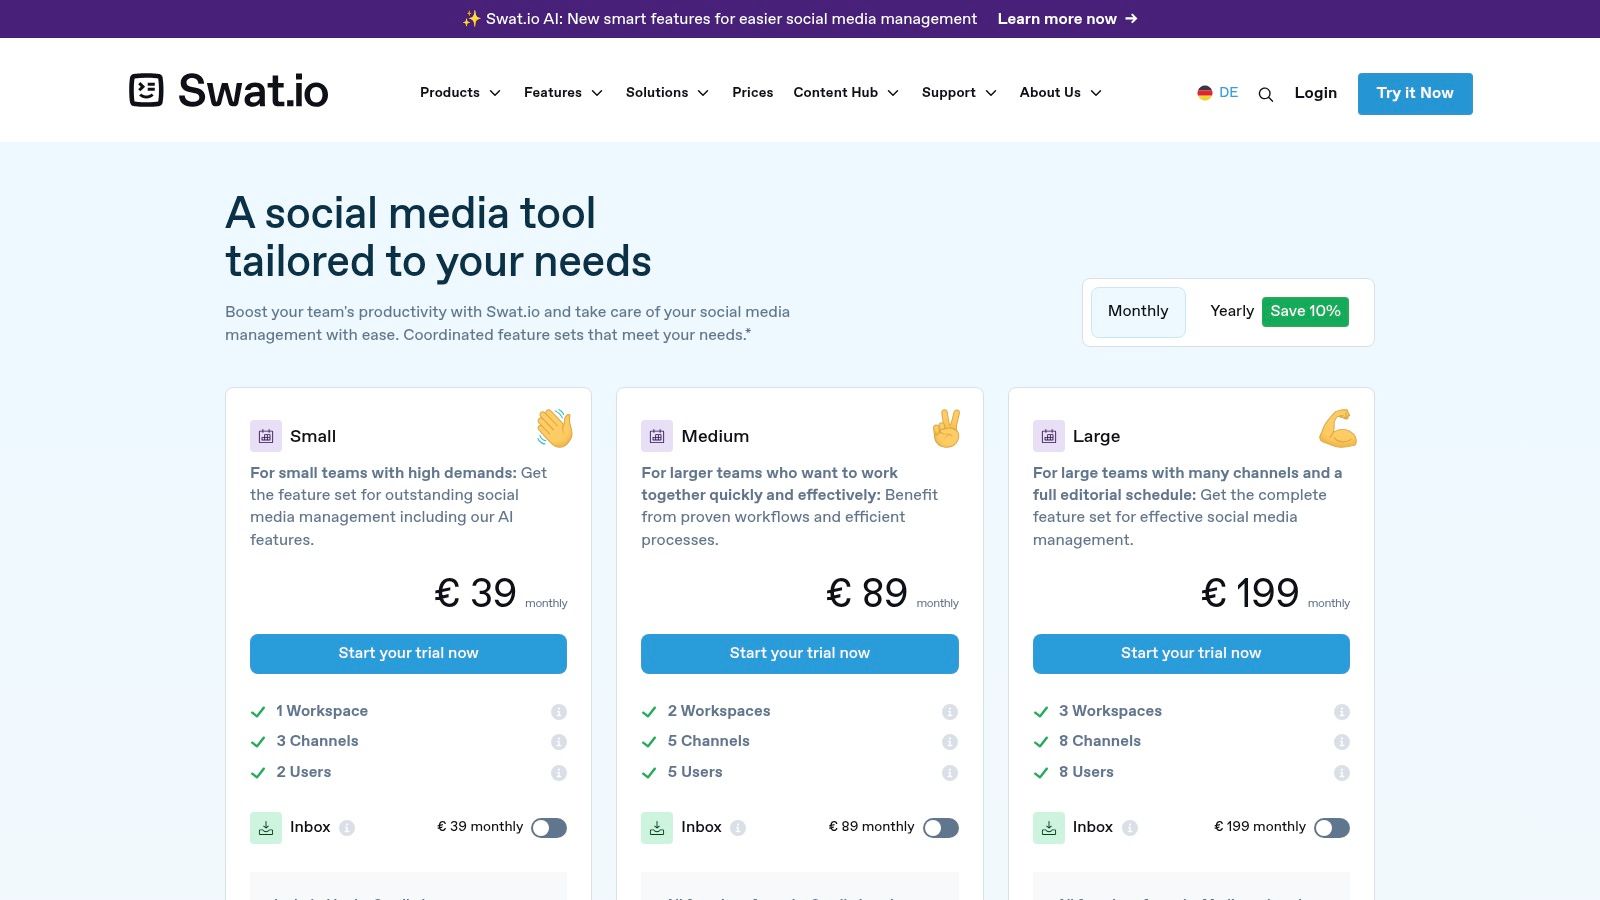Enable Inbox toggle for Medium plan
Screen dimensions: 1600x900
click(941, 828)
